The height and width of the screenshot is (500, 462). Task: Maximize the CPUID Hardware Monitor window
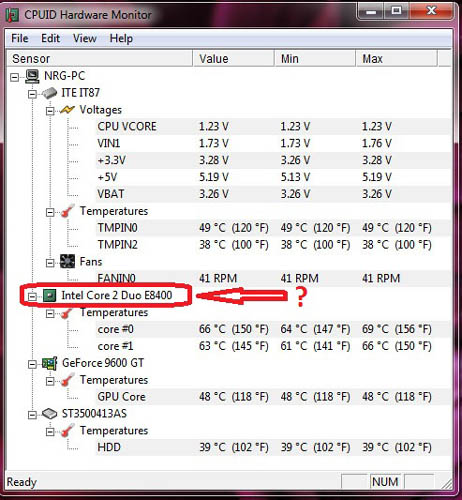397,12
